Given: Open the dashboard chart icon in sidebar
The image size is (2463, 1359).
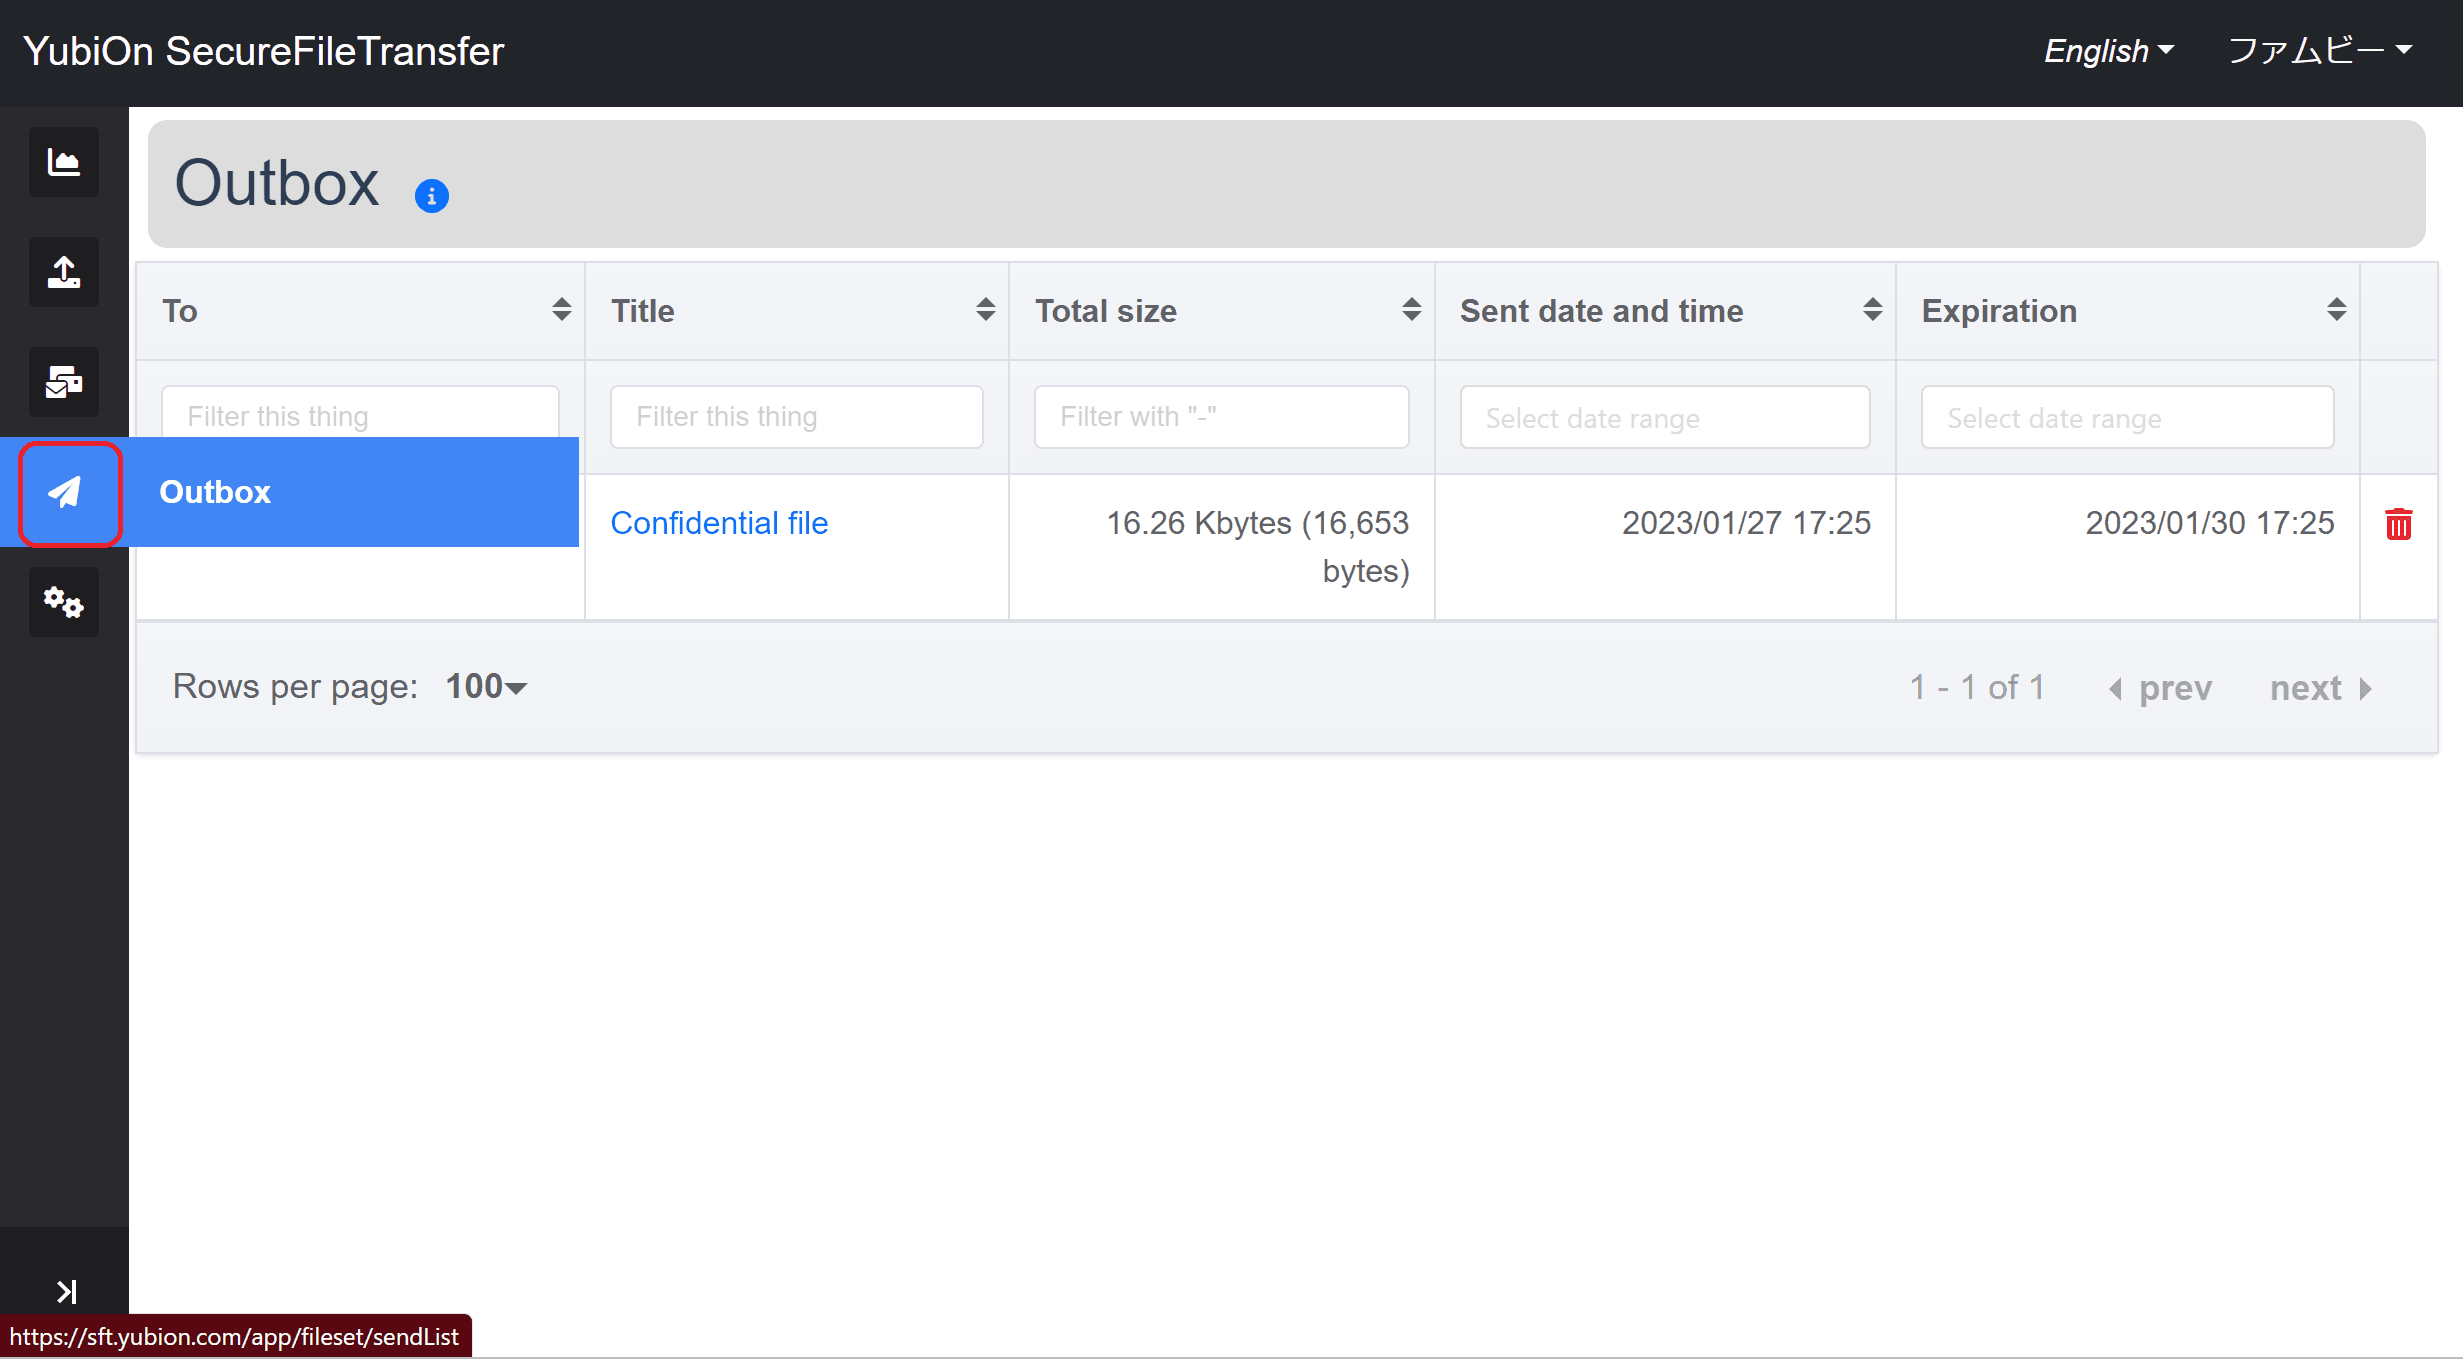Looking at the screenshot, I should [x=64, y=162].
